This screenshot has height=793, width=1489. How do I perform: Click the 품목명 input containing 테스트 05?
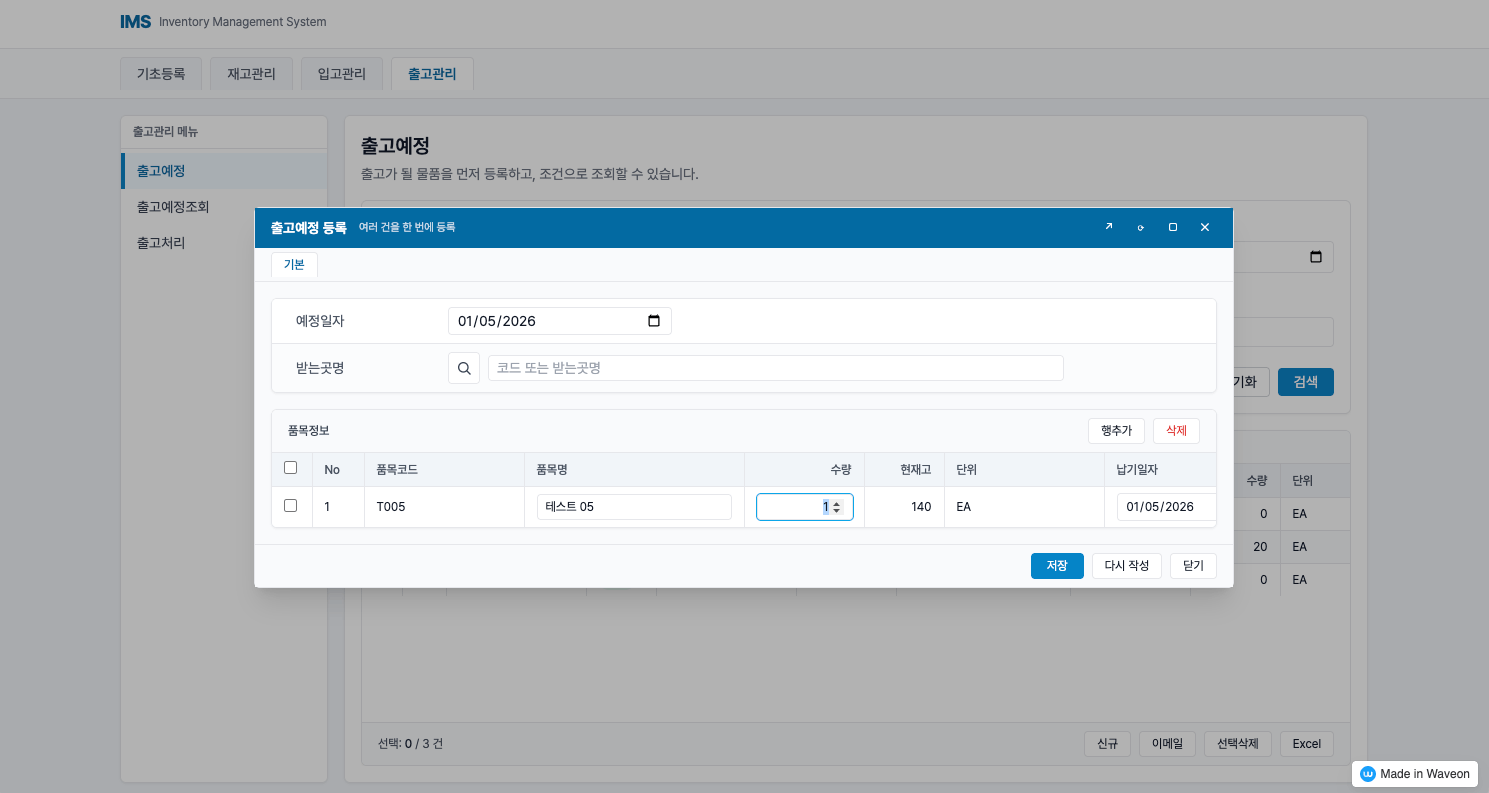pyautogui.click(x=634, y=506)
